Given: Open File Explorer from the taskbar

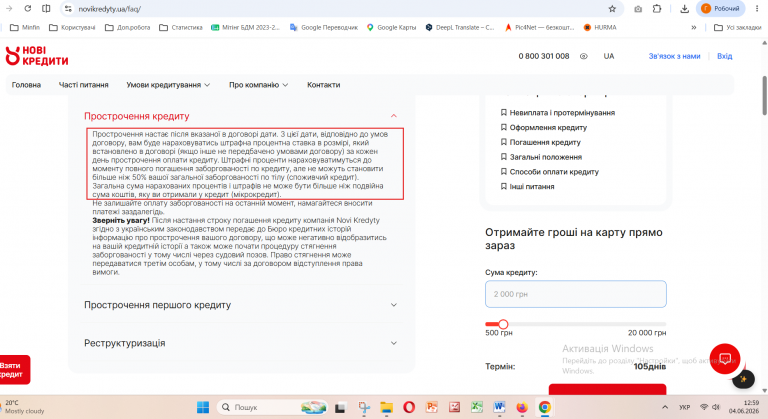Looking at the screenshot, I should tap(386, 407).
